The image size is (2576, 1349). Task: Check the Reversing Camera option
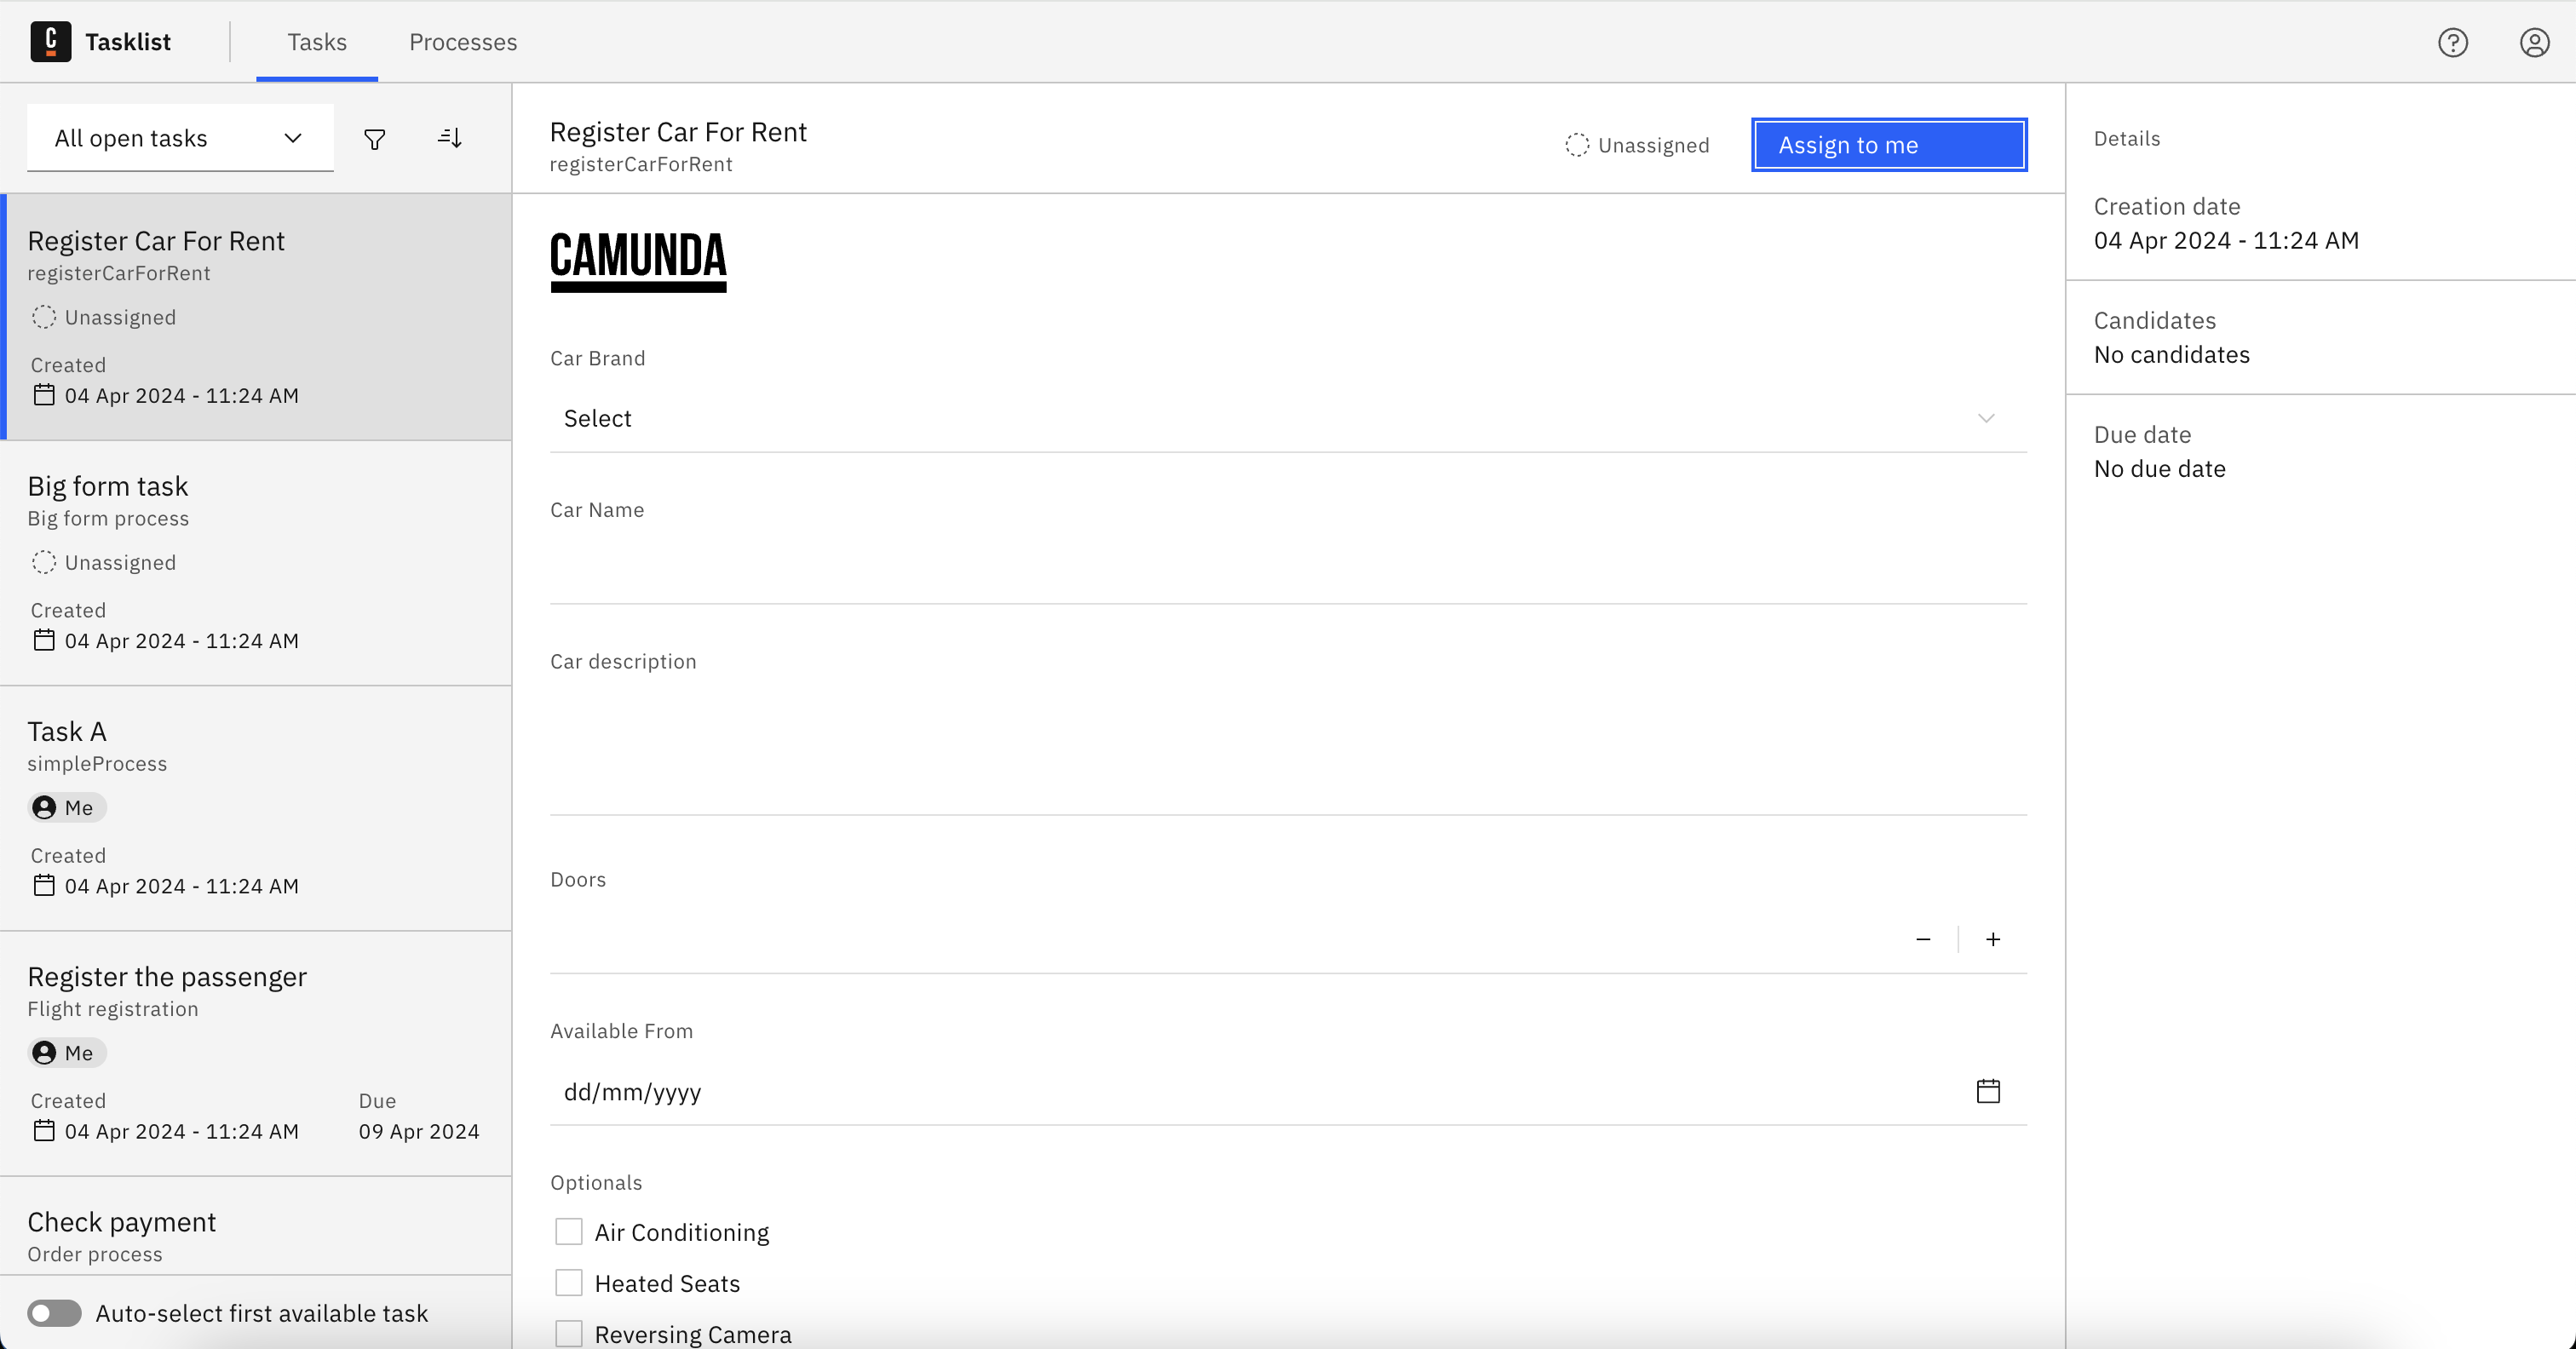[569, 1333]
